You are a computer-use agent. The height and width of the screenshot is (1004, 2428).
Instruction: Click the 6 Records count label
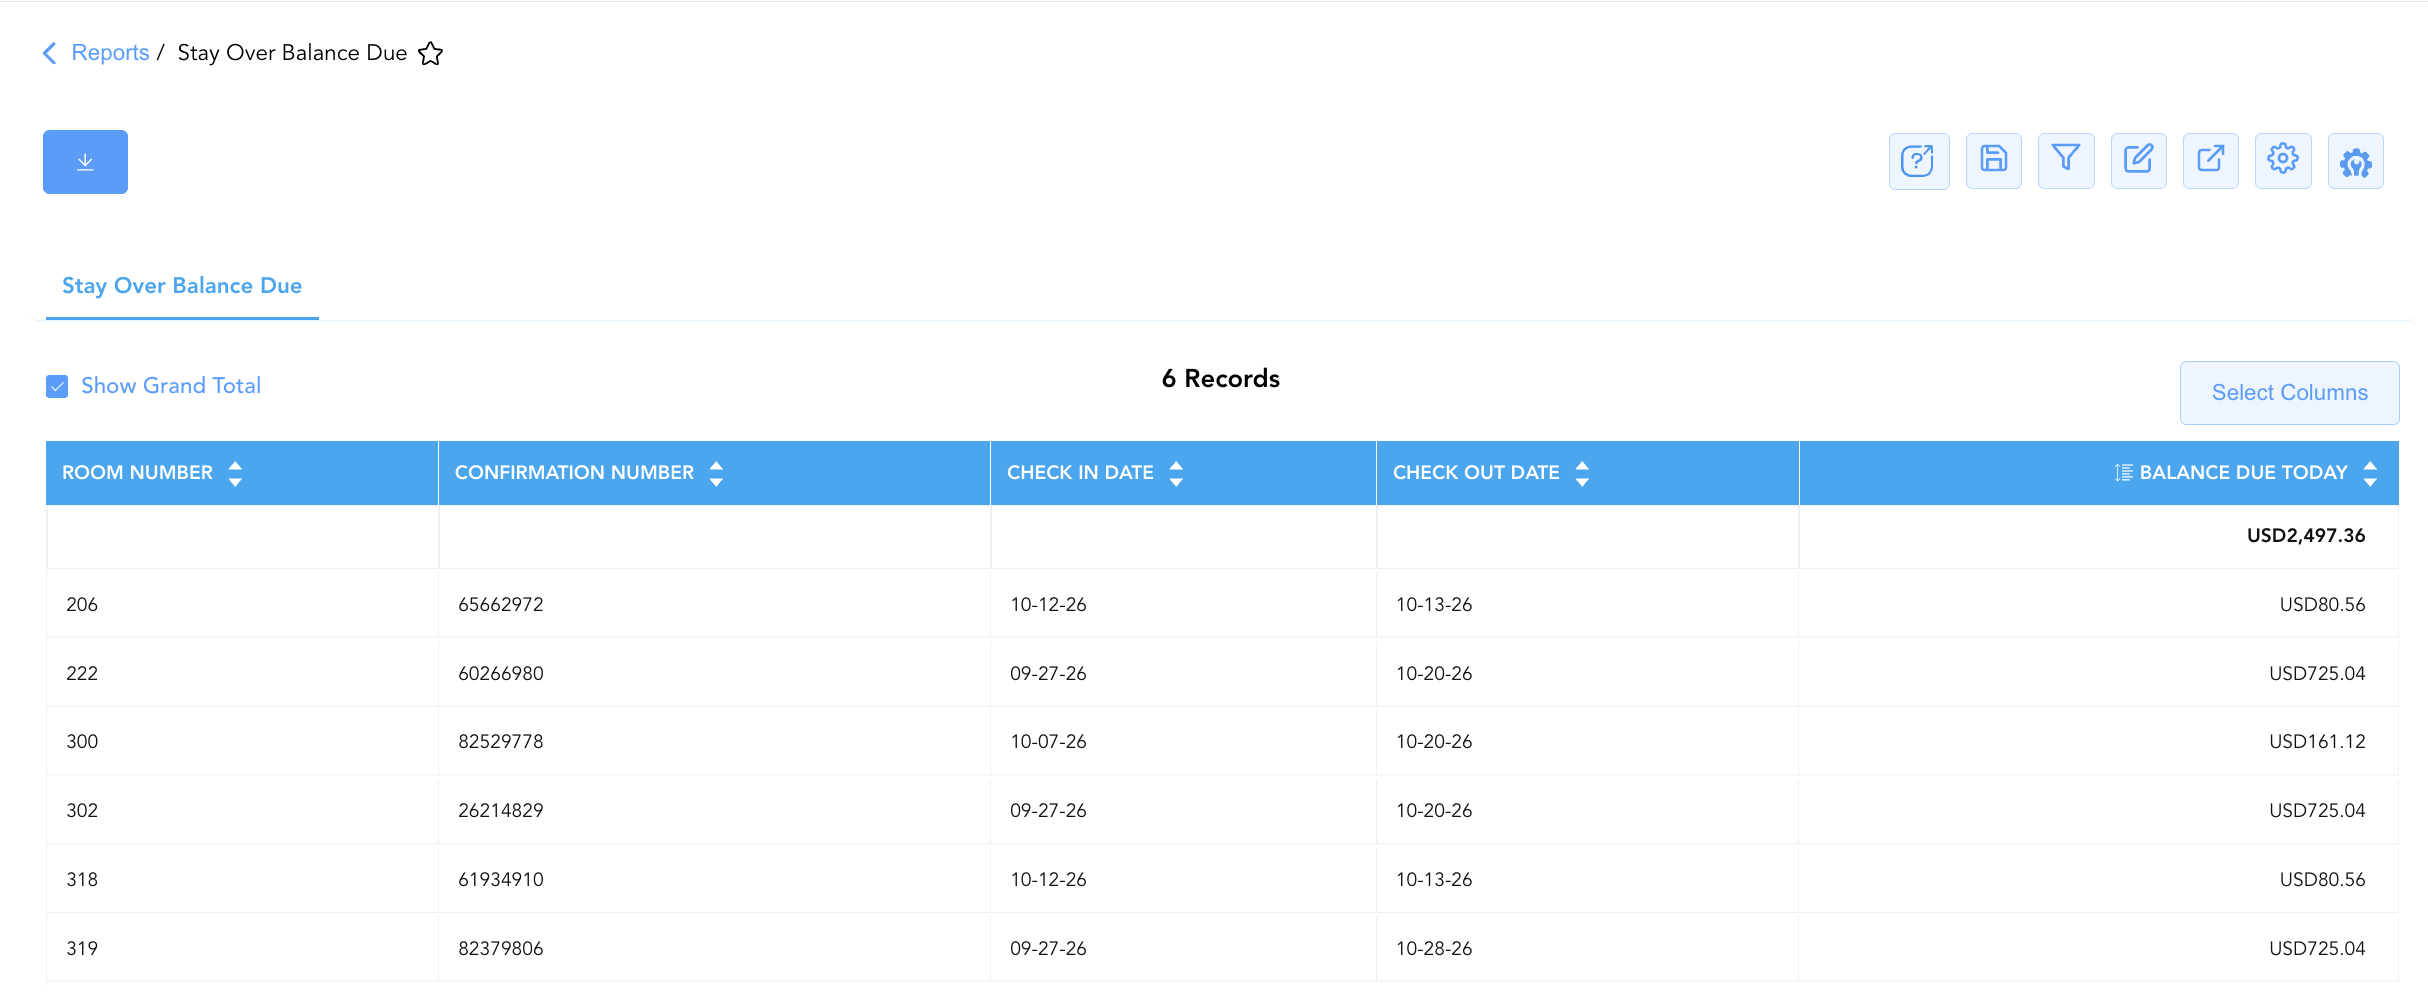(1220, 379)
